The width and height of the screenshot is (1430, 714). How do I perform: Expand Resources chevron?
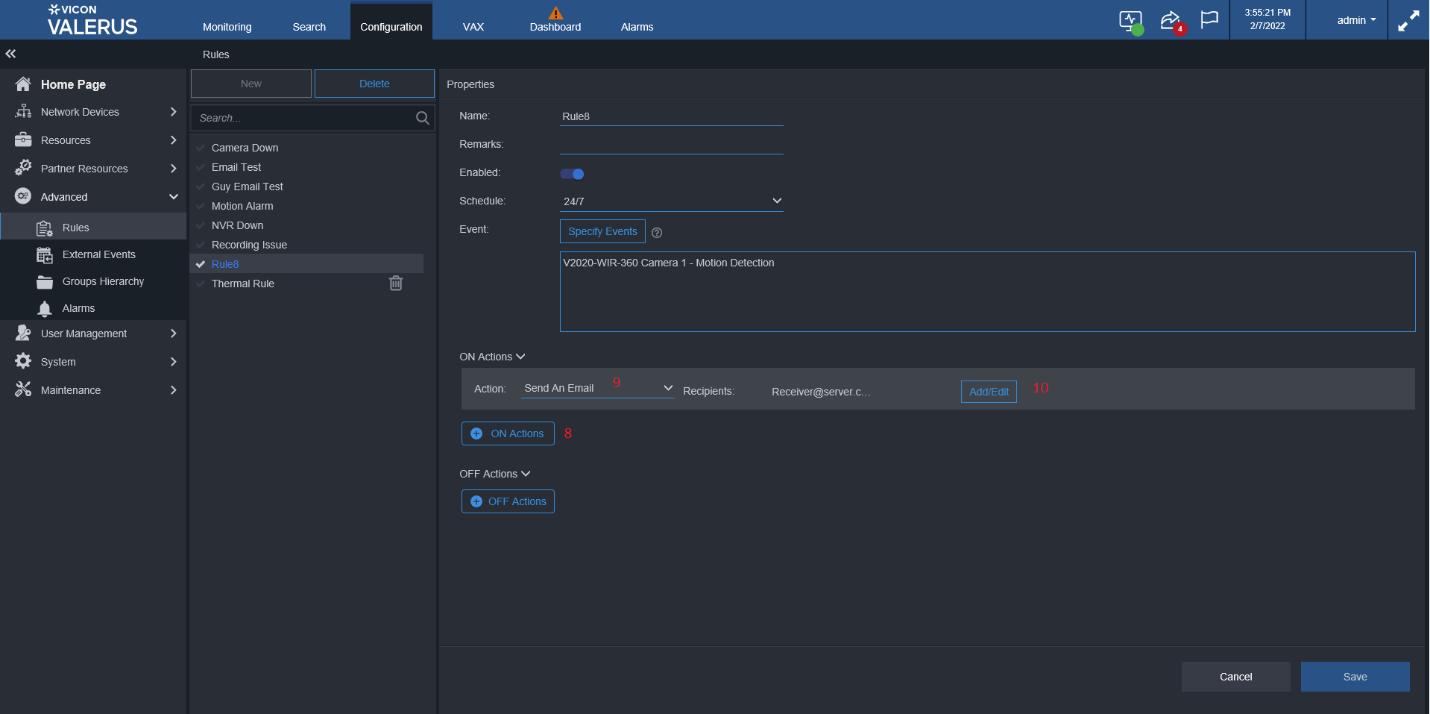tap(173, 140)
